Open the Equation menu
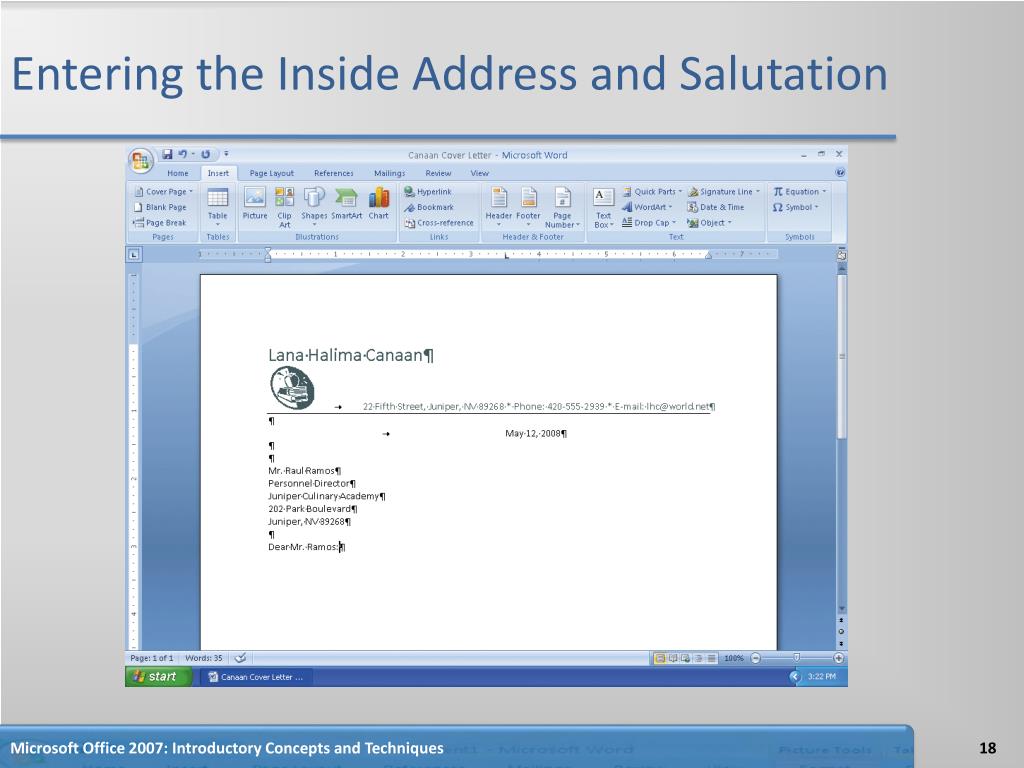 click(x=799, y=191)
